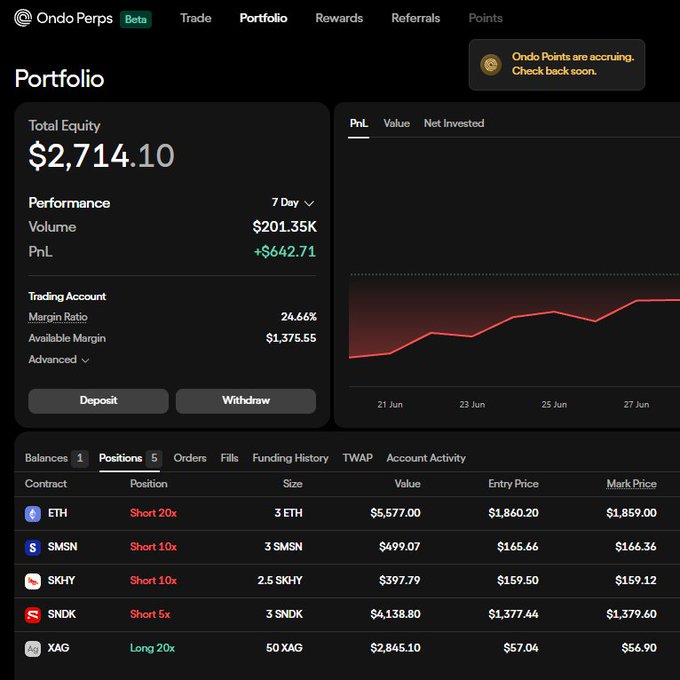Open the Account Activity tab
The image size is (680, 680).
pos(426,458)
